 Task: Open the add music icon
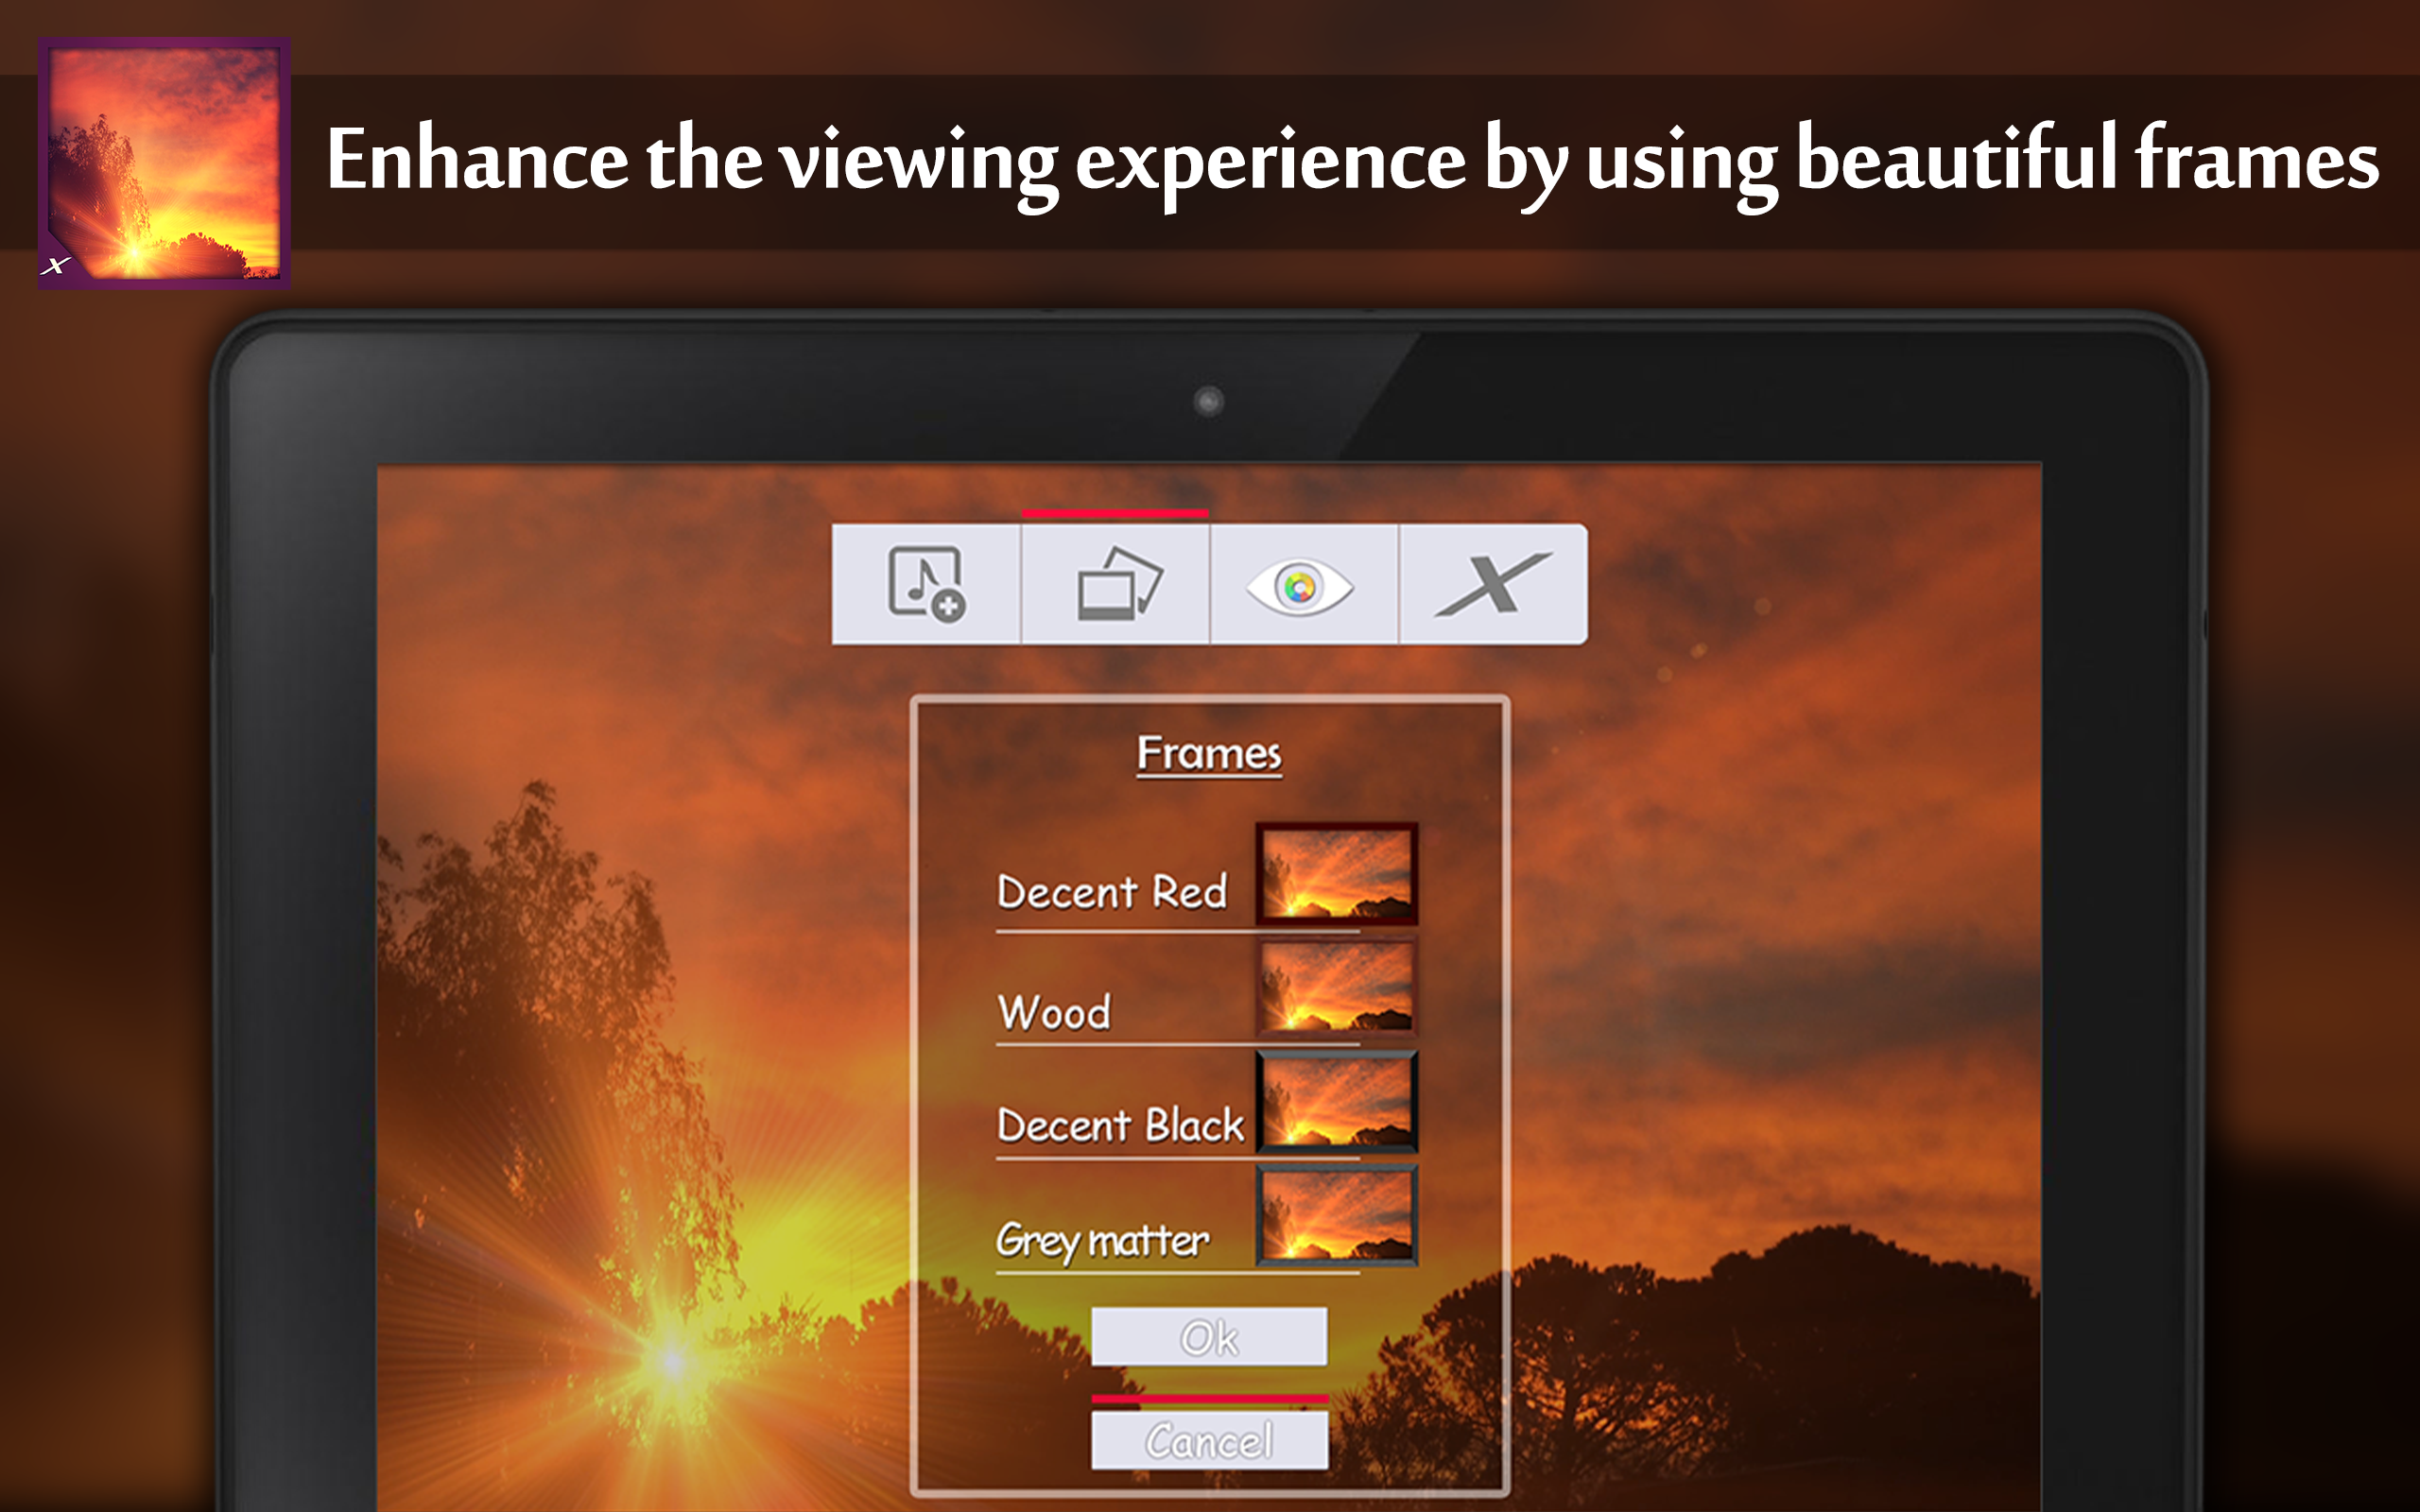(x=926, y=584)
